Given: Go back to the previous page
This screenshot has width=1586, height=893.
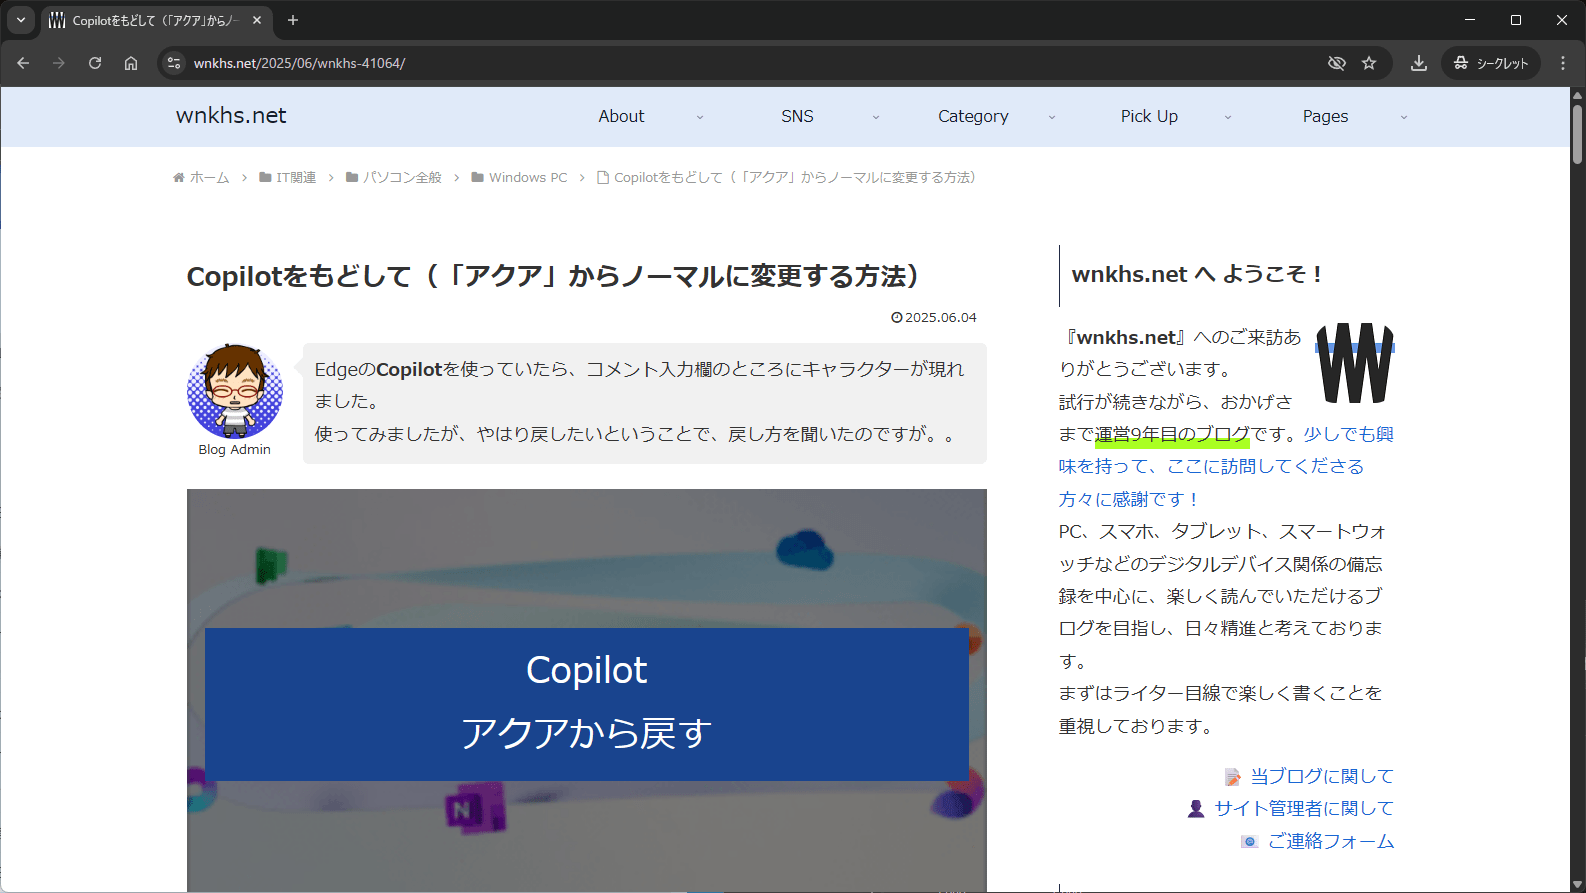Looking at the screenshot, I should pos(23,63).
